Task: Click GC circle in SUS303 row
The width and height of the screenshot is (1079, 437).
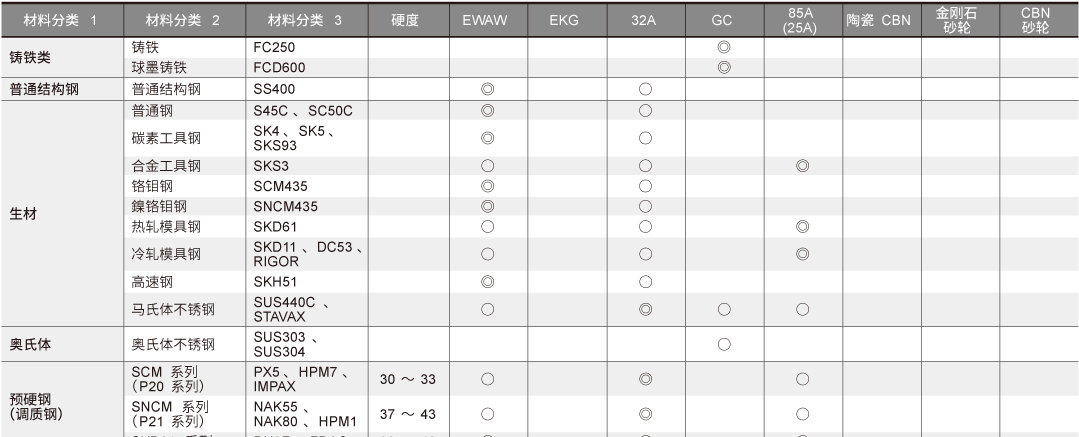Action: coord(724,344)
